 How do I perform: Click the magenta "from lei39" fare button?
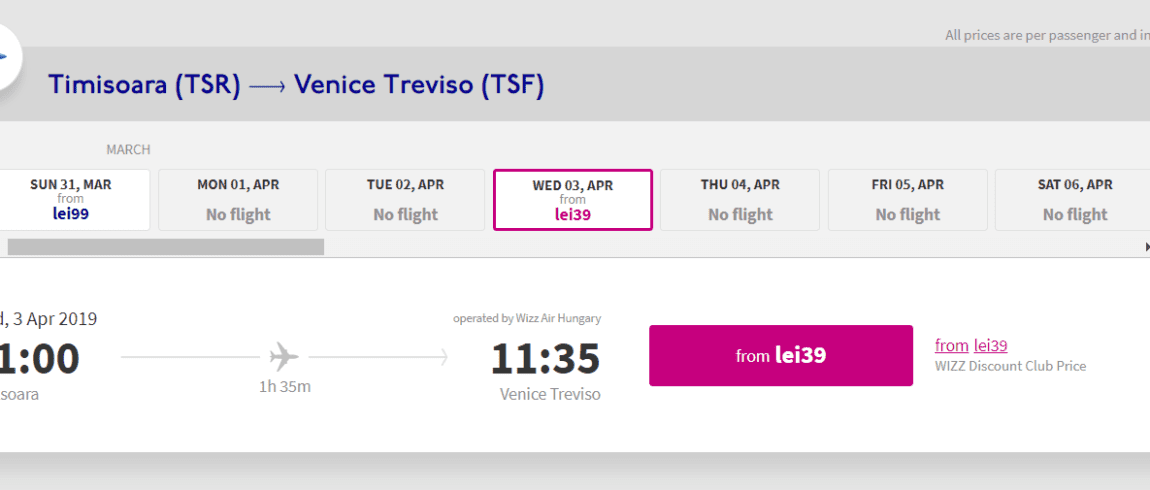pos(781,356)
